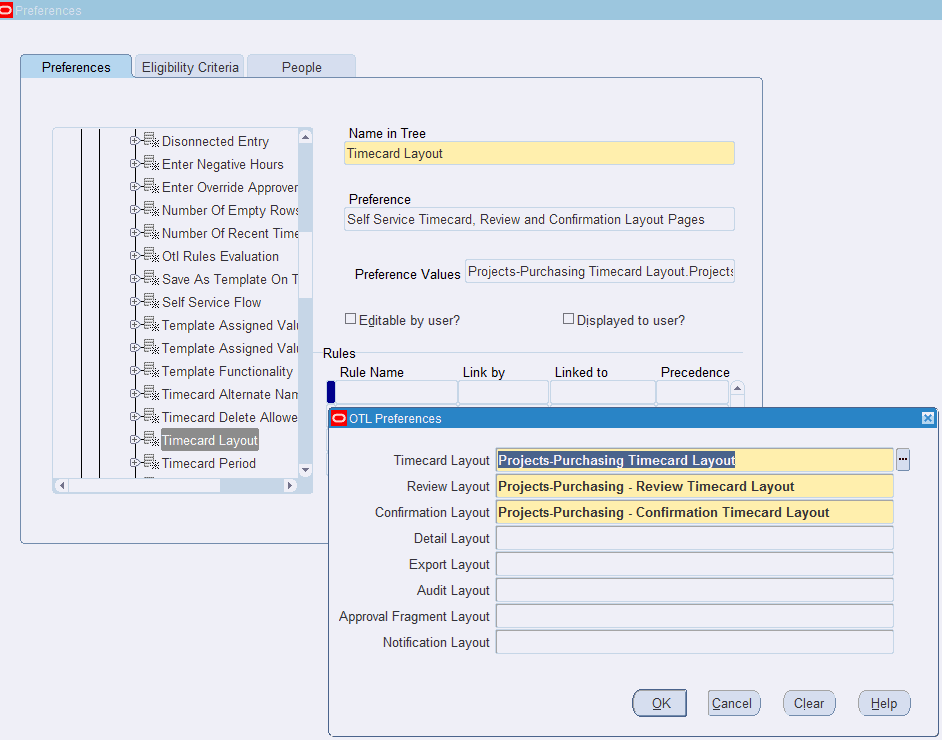Screen dimensions: 942x740
Task: Select Template Functionality tree item
Action: (x=227, y=371)
